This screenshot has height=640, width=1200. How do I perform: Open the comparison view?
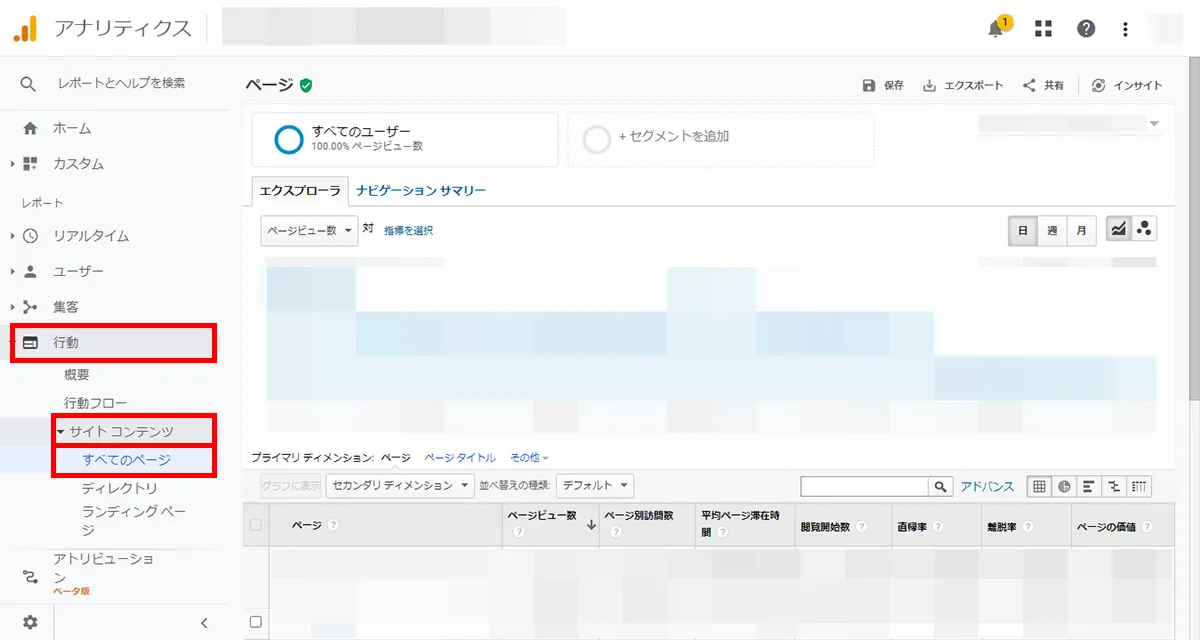point(1112,486)
